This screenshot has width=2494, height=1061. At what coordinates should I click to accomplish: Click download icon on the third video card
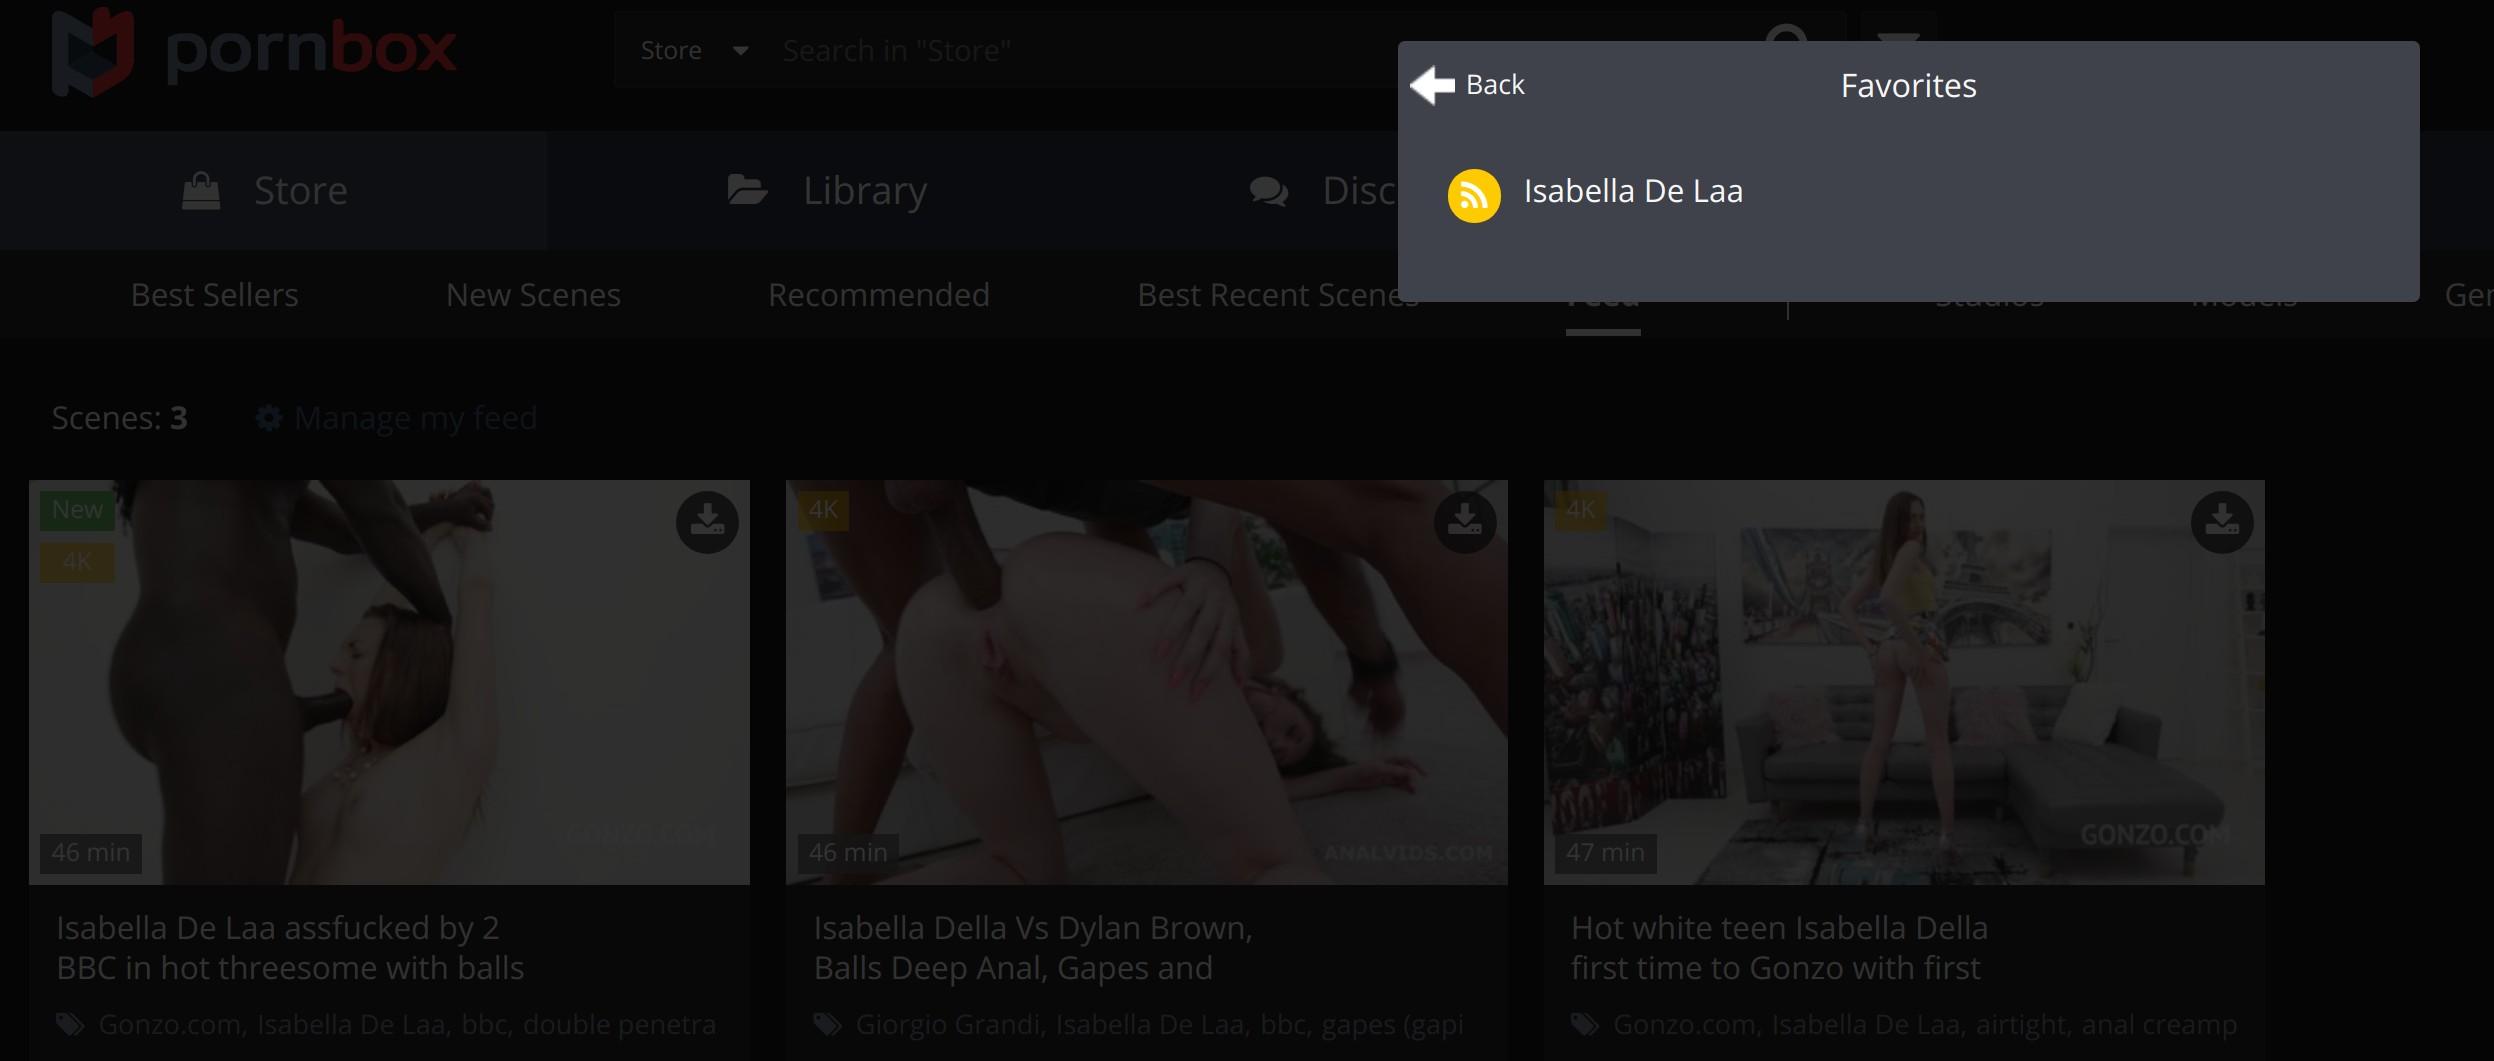(x=2221, y=521)
